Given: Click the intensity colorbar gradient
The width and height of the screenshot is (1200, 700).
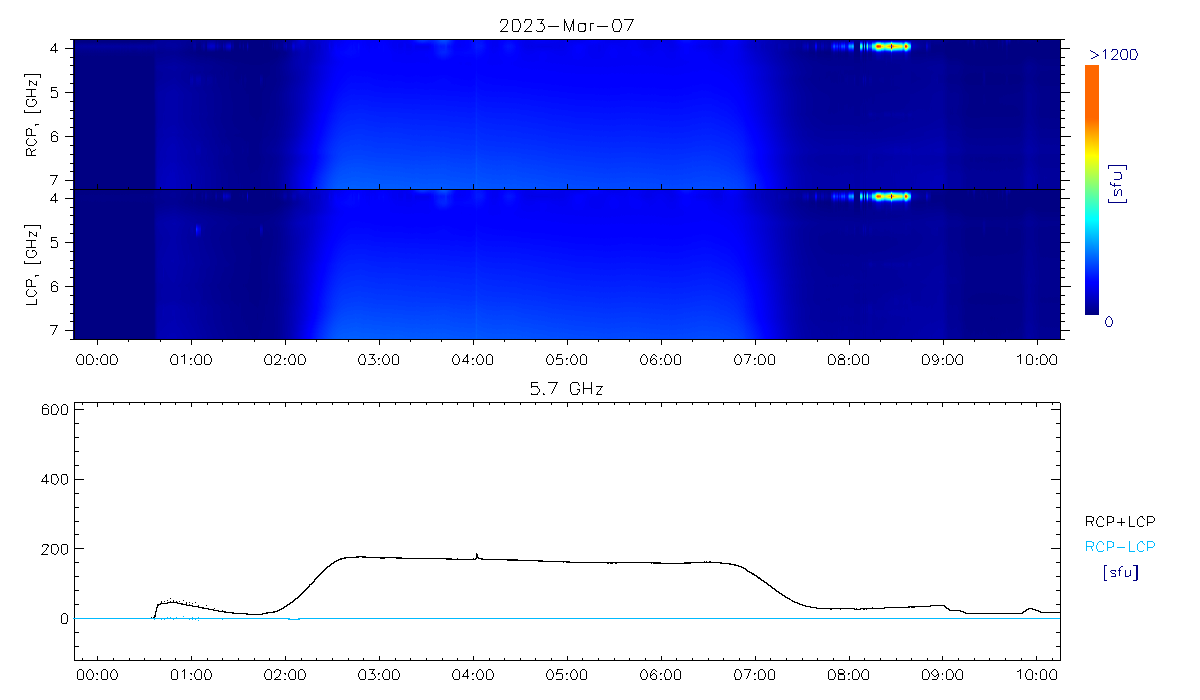Looking at the screenshot, I should 1092,190.
